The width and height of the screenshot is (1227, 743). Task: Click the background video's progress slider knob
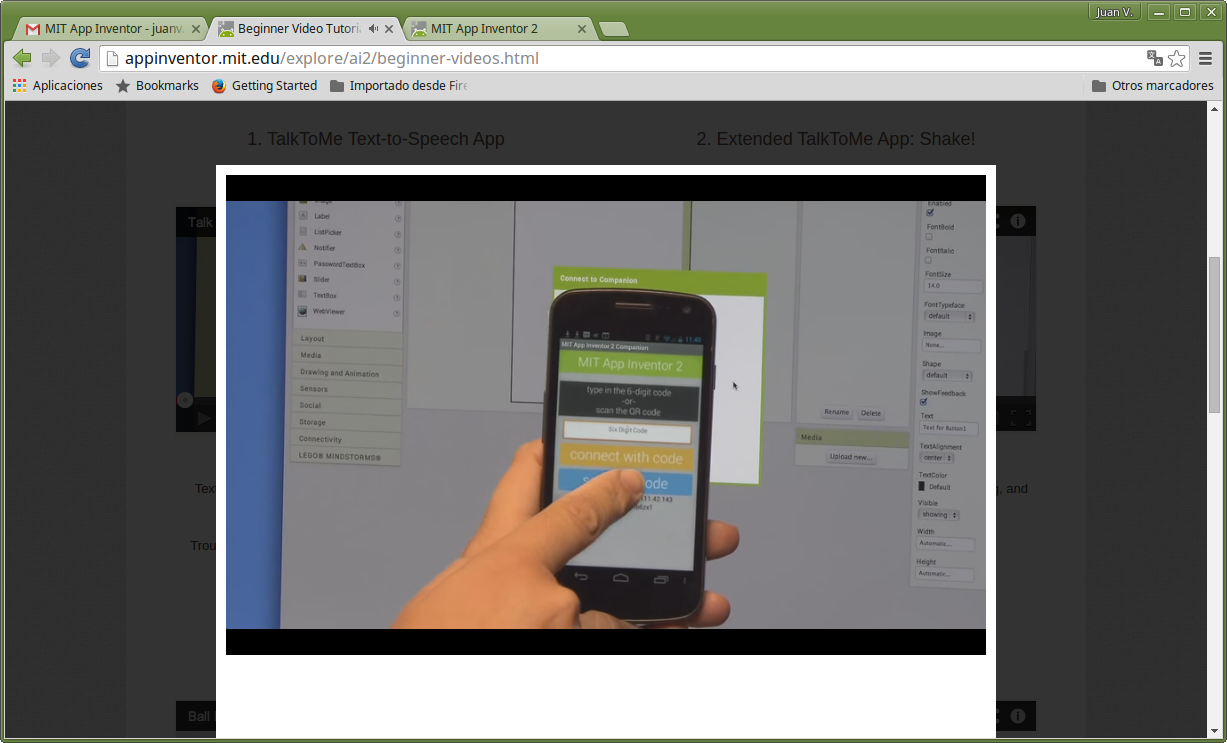(x=185, y=400)
